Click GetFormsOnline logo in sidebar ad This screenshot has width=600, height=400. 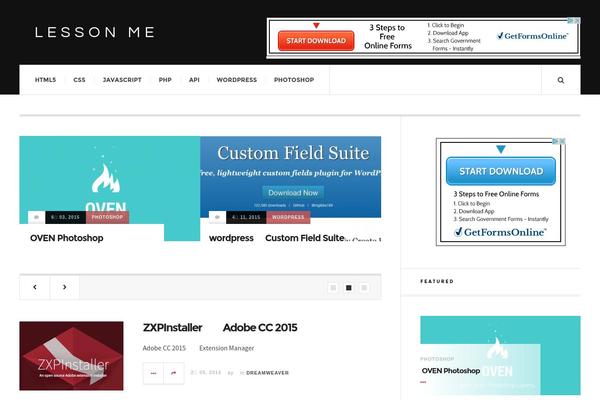coord(500,232)
